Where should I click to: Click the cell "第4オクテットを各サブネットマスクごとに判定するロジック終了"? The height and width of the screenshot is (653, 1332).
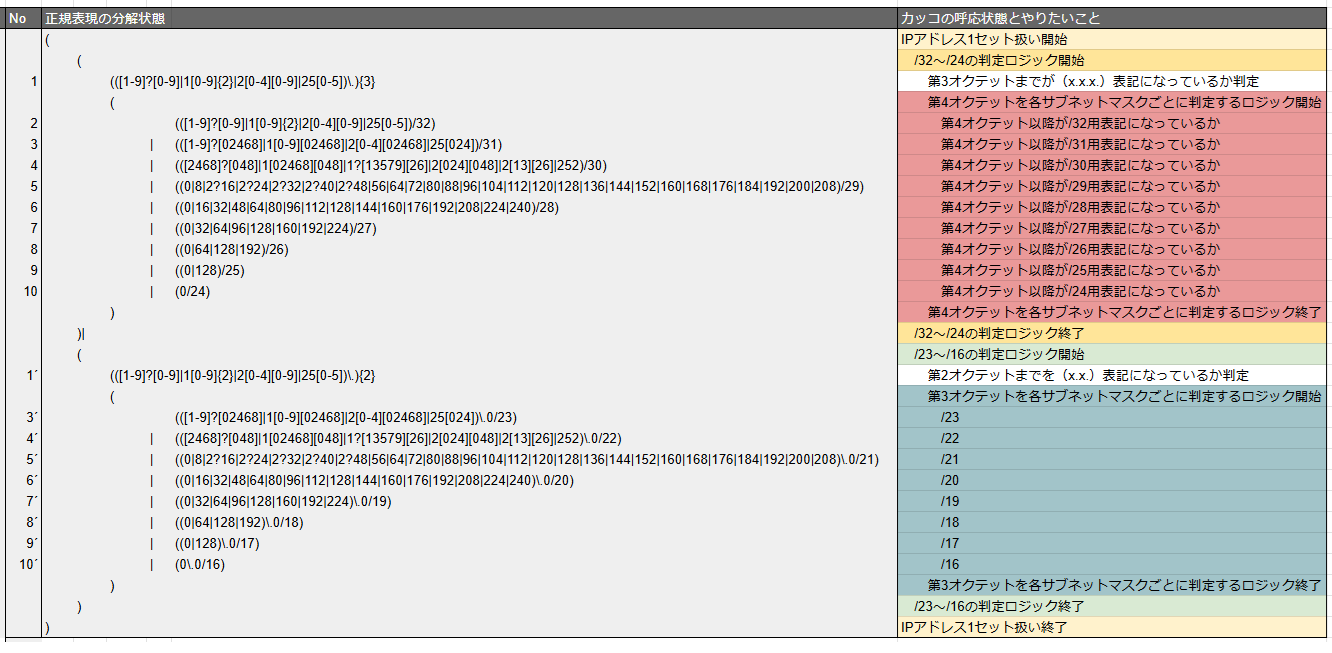click(1113, 313)
